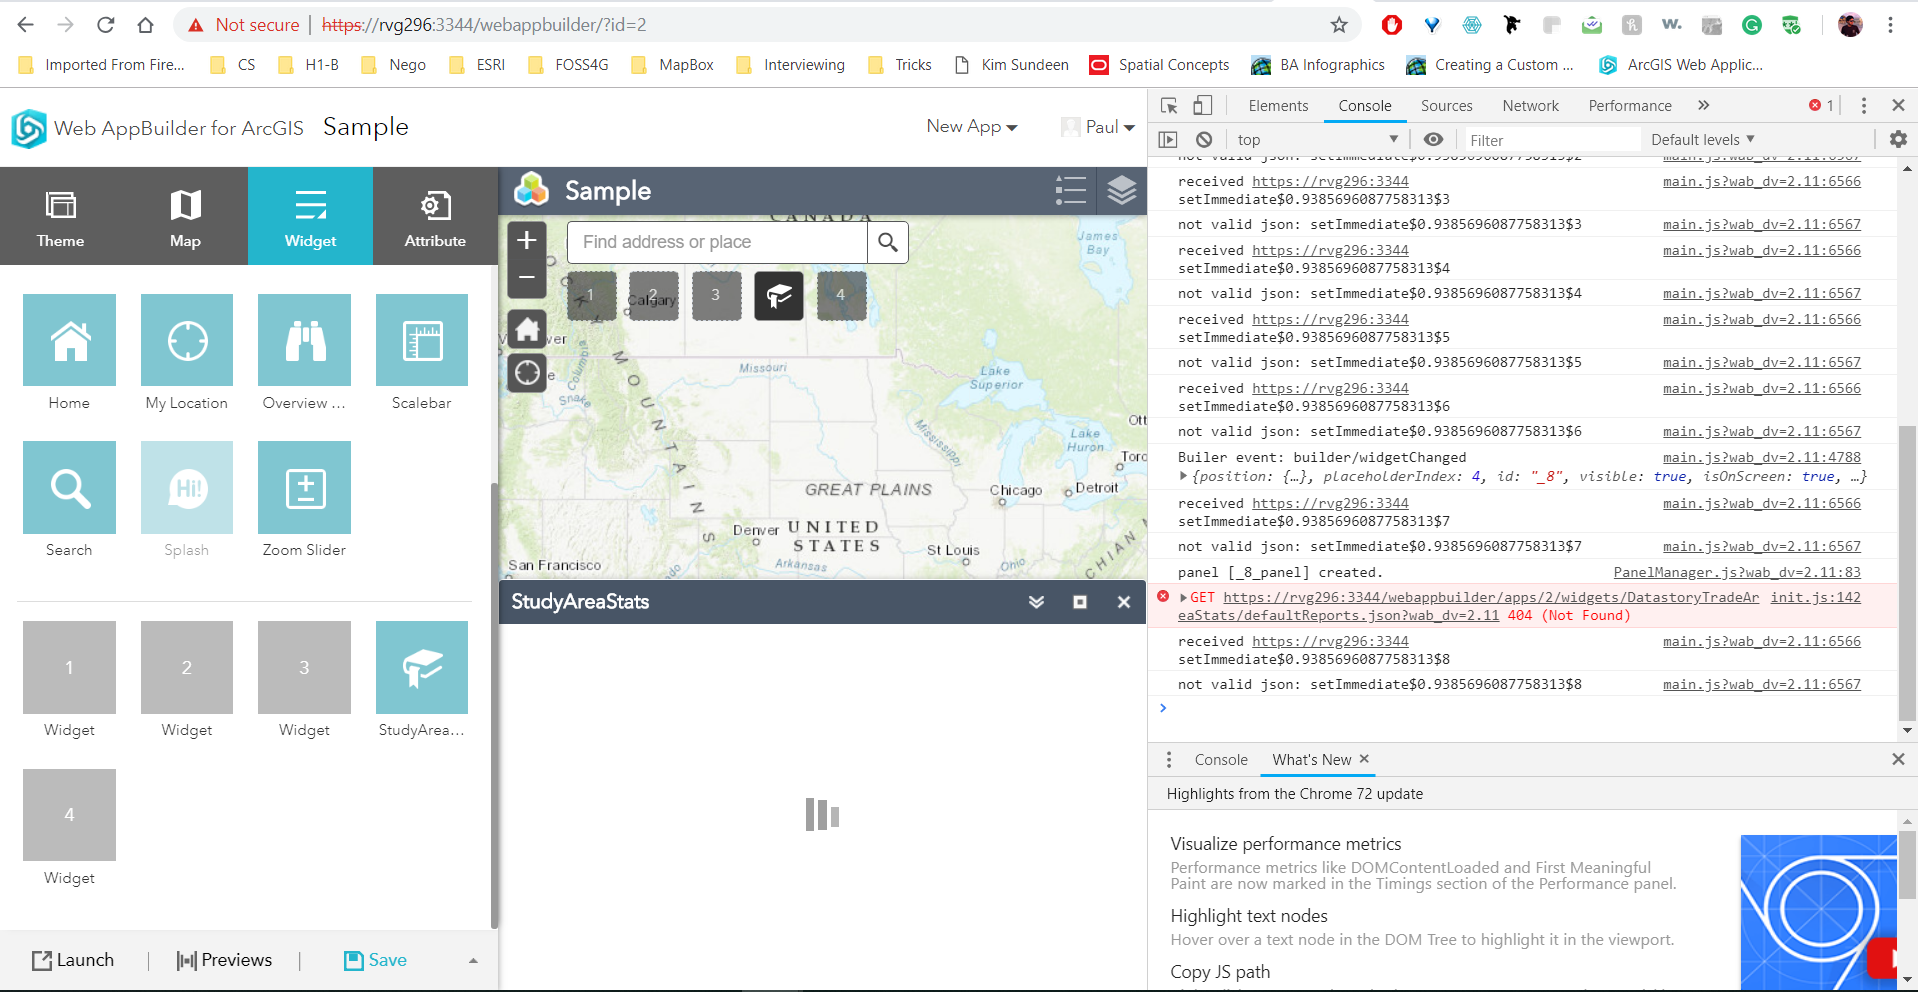This screenshot has width=1918, height=992.
Task: Toggle the console live expression eye
Action: [x=1433, y=140]
